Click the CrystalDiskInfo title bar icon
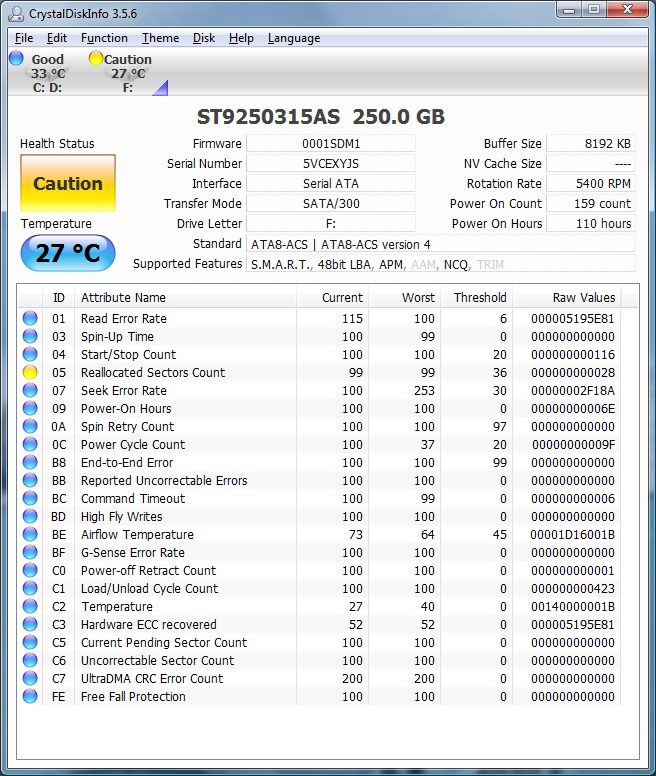Screen dimensions: 656x776 [16, 13]
